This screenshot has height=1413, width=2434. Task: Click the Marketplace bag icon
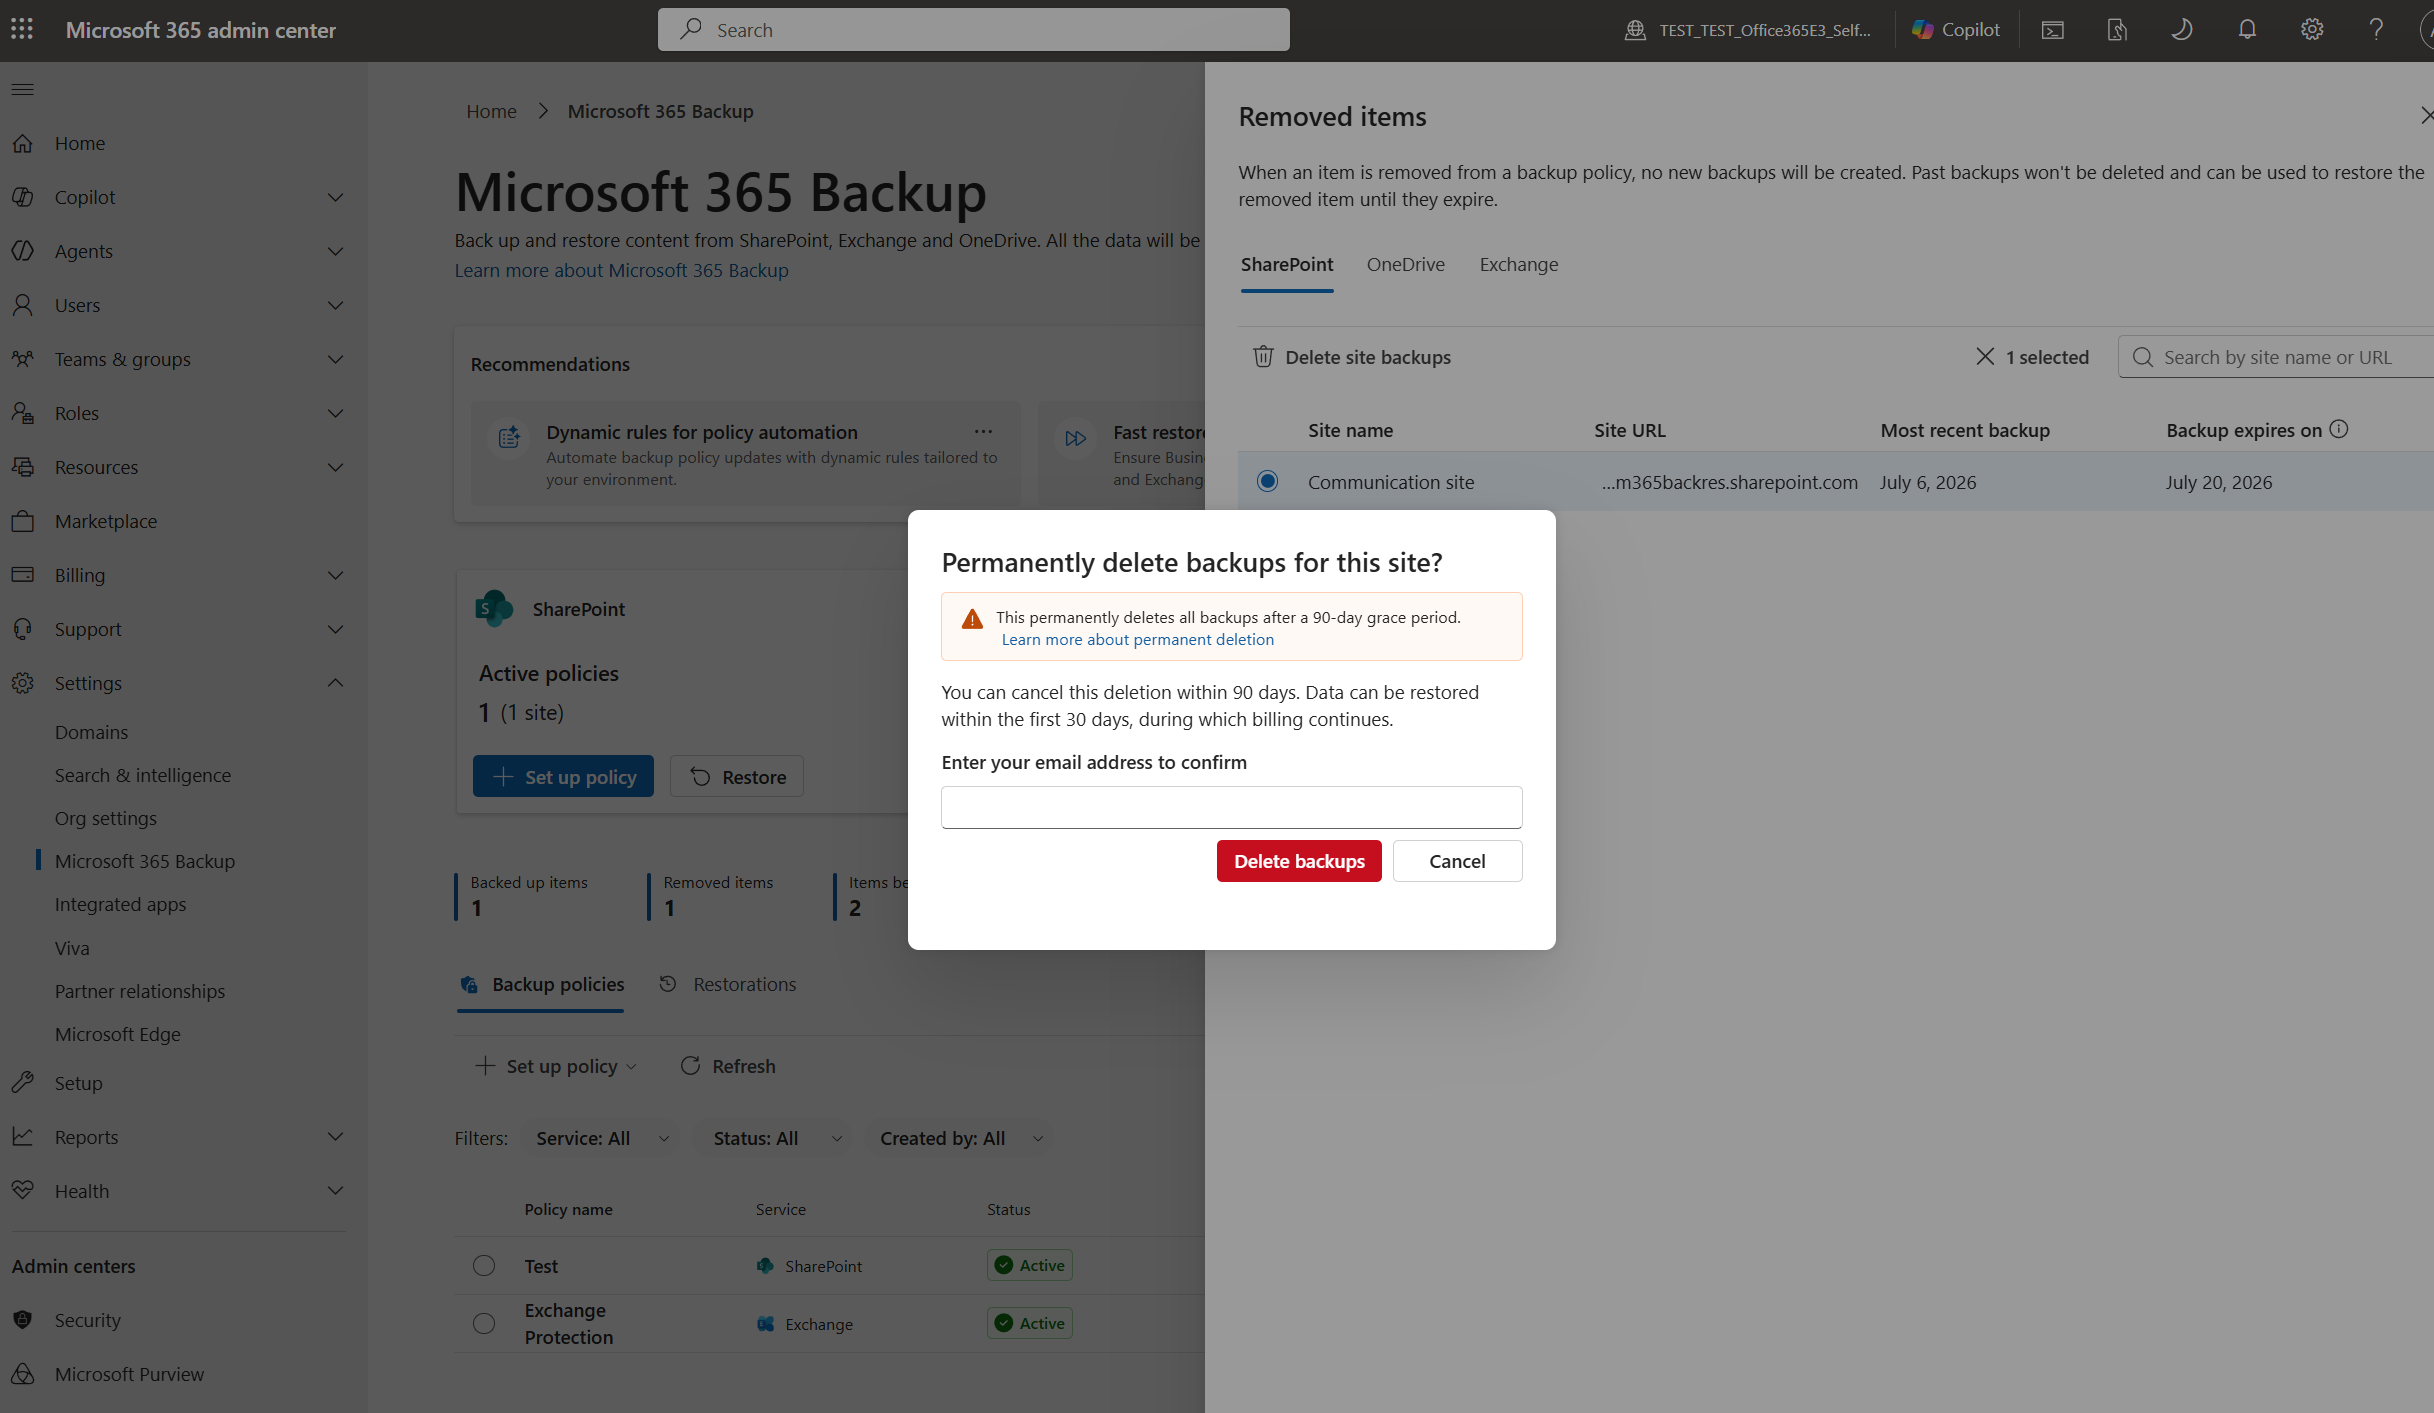(x=23, y=521)
